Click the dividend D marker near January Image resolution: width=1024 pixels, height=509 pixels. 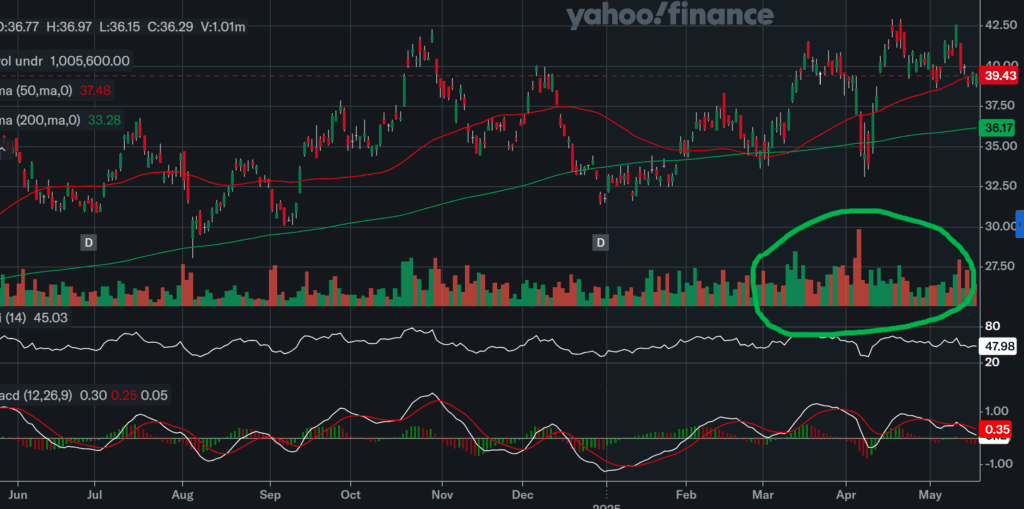tap(601, 242)
